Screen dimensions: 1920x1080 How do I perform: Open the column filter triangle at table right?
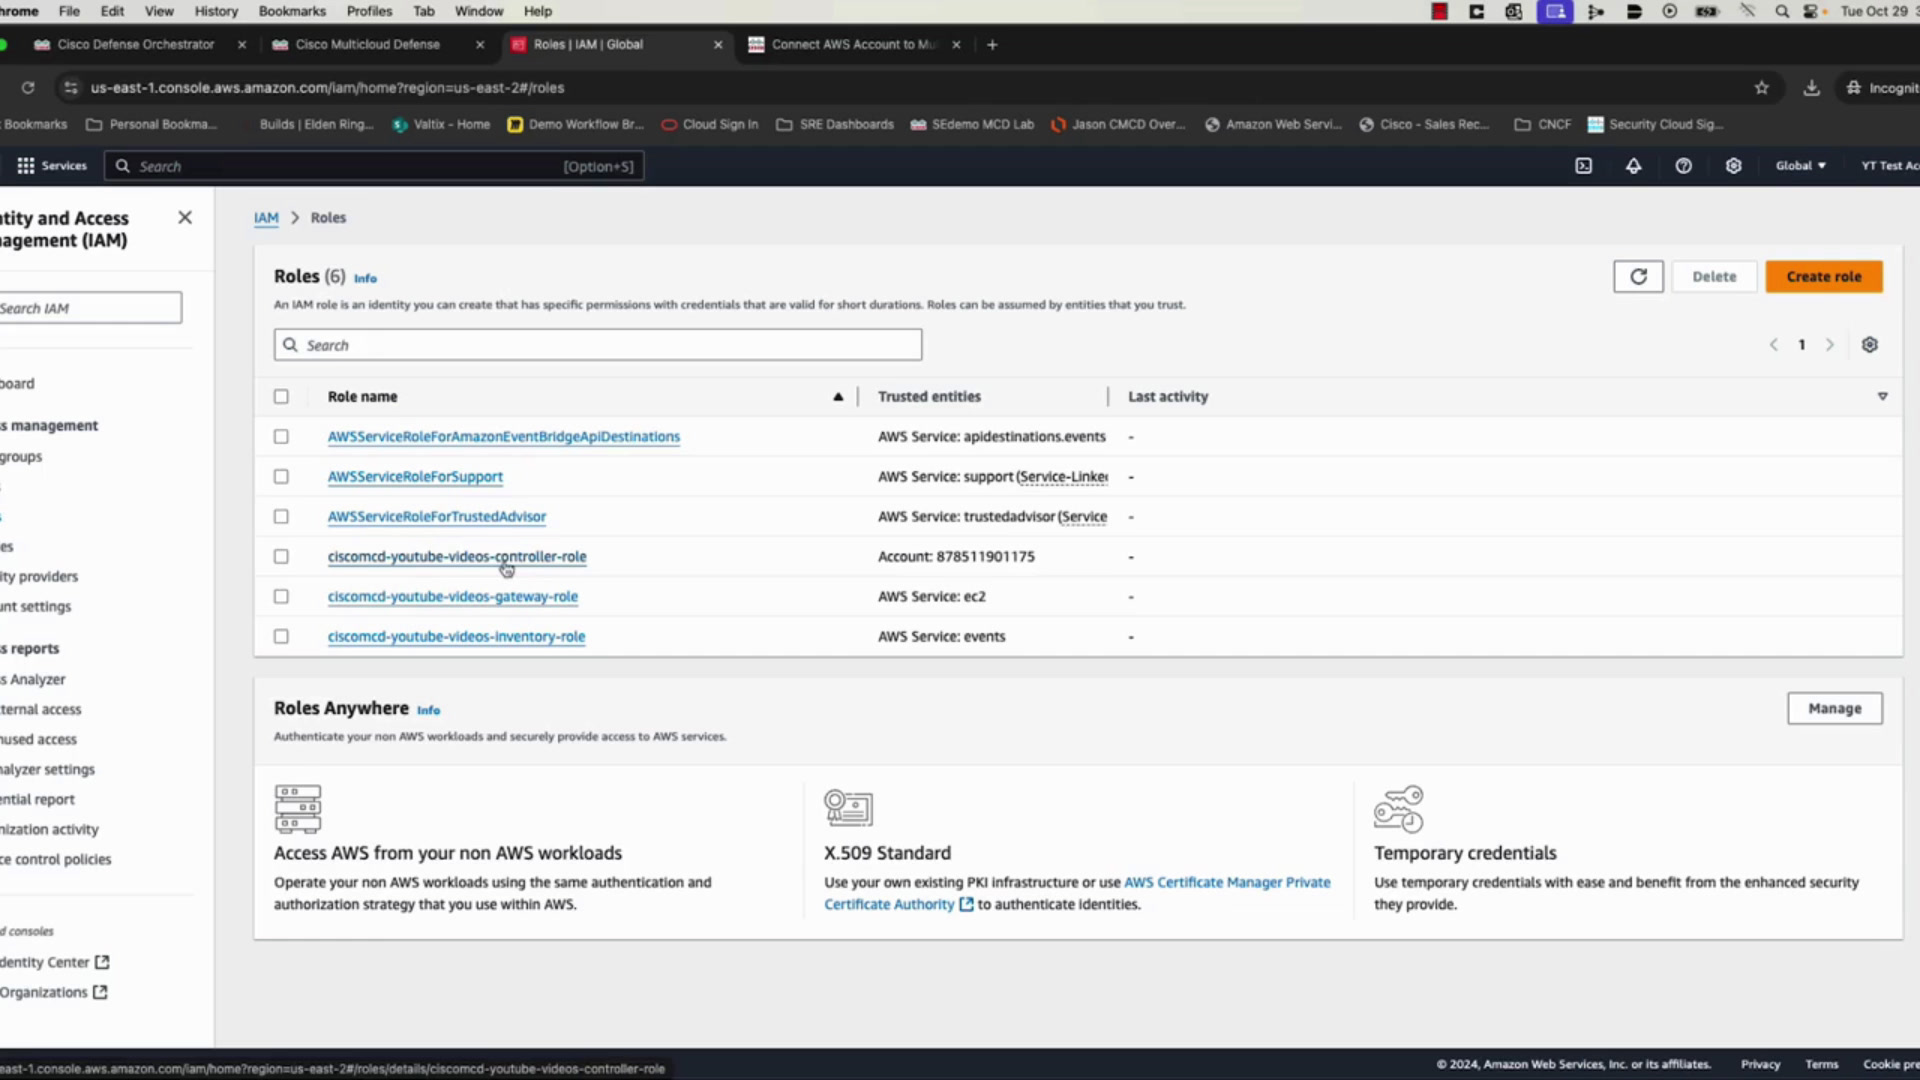click(x=1882, y=397)
